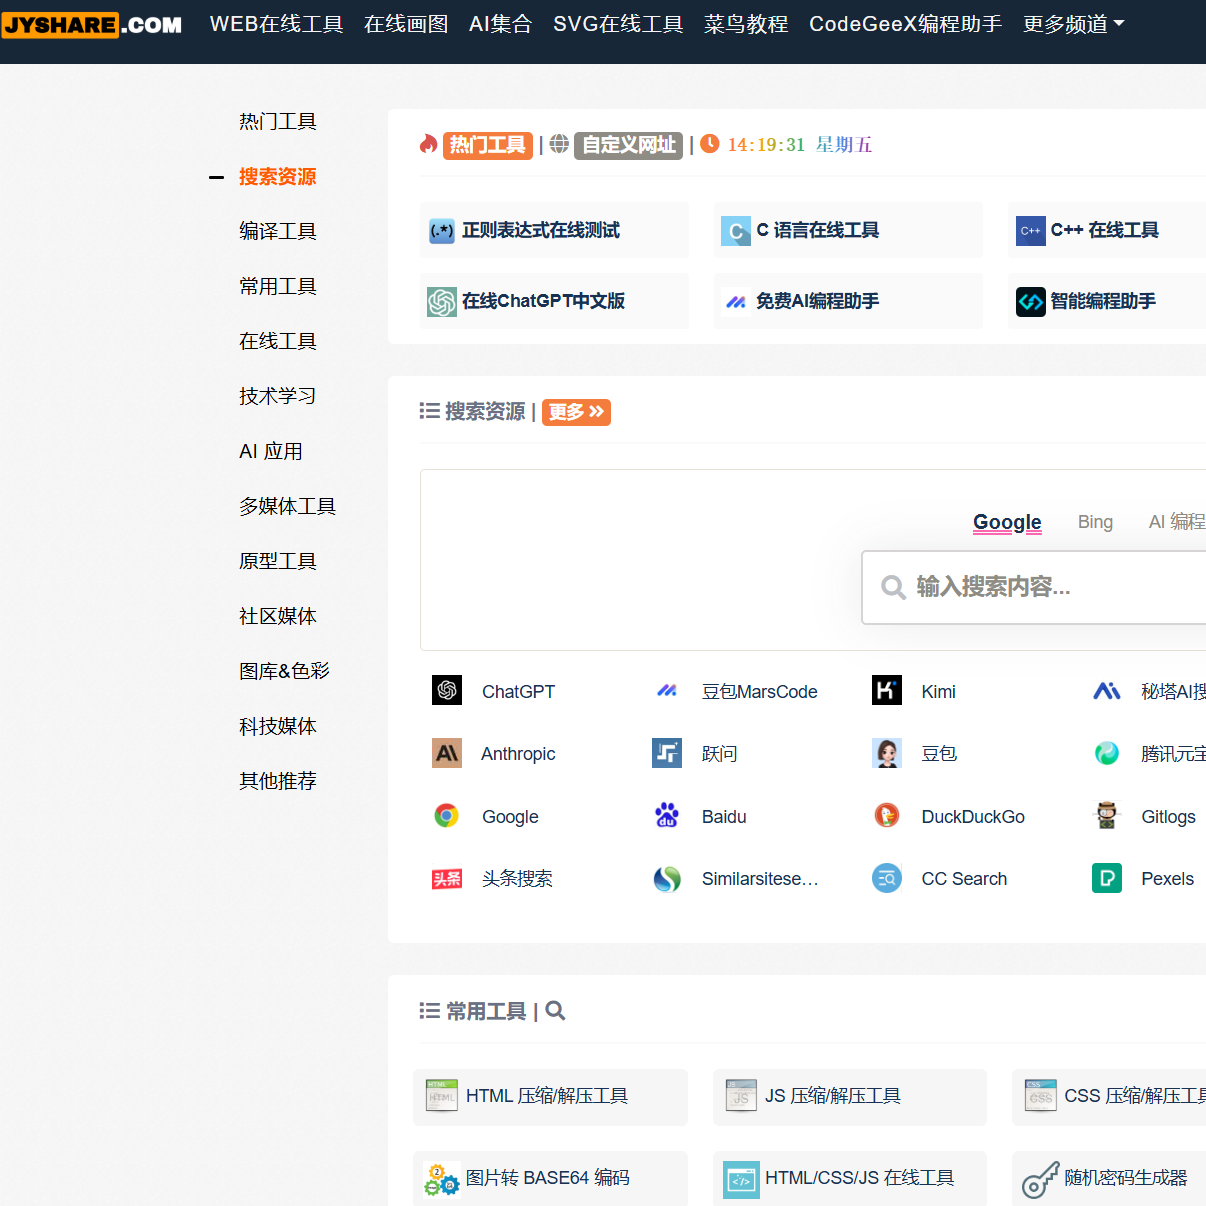Screen dimensions: 1206x1206
Task: Click the image to BASE64 icon
Action: click(x=442, y=1179)
